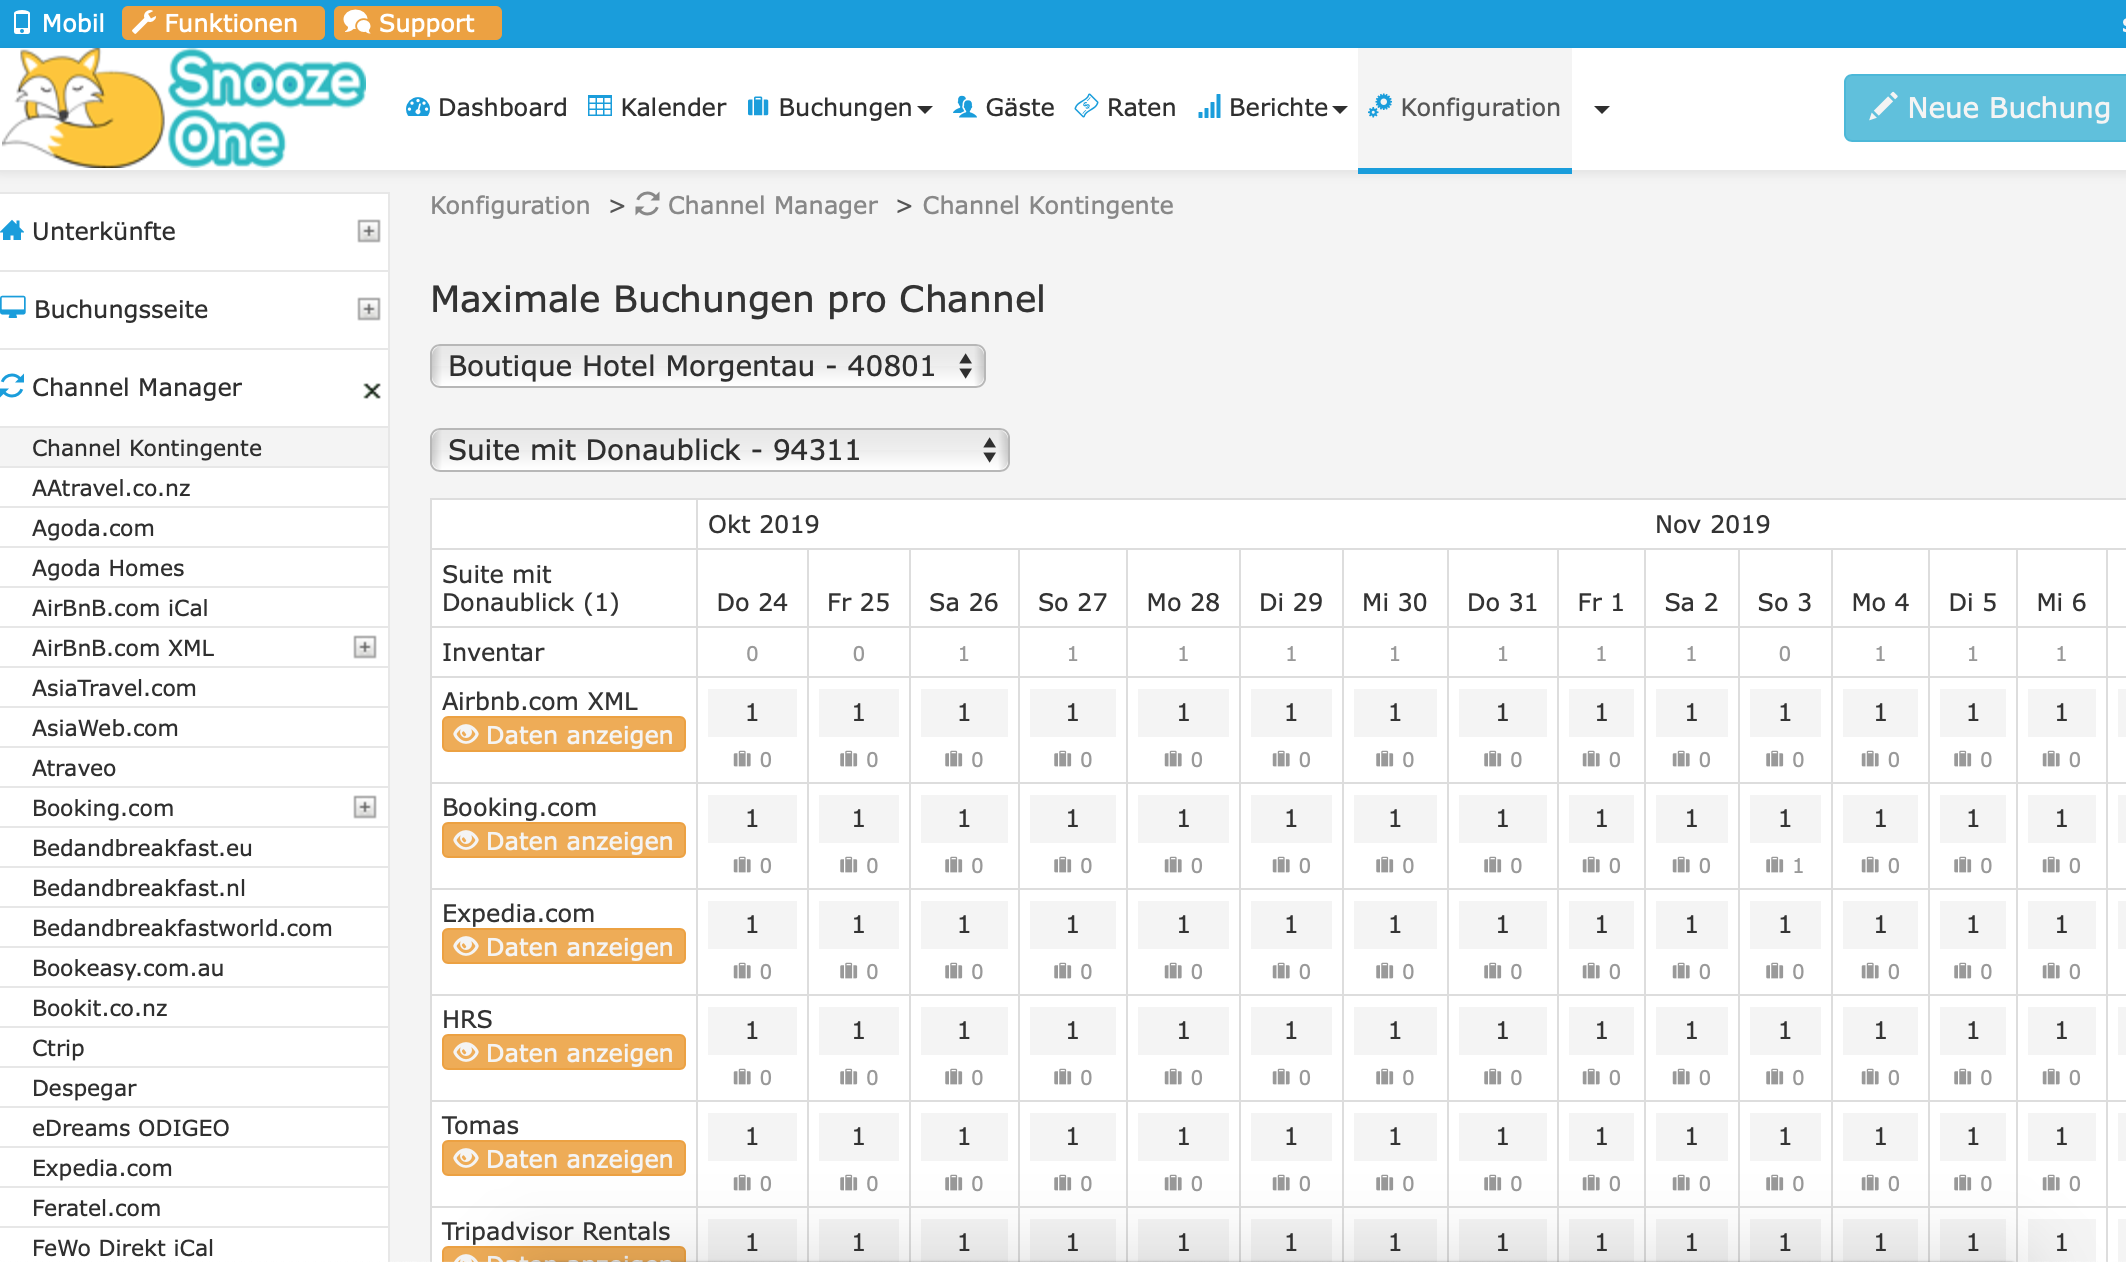This screenshot has height=1262, width=2126.
Task: Click the Support chat bubbles icon
Action: coord(356,22)
